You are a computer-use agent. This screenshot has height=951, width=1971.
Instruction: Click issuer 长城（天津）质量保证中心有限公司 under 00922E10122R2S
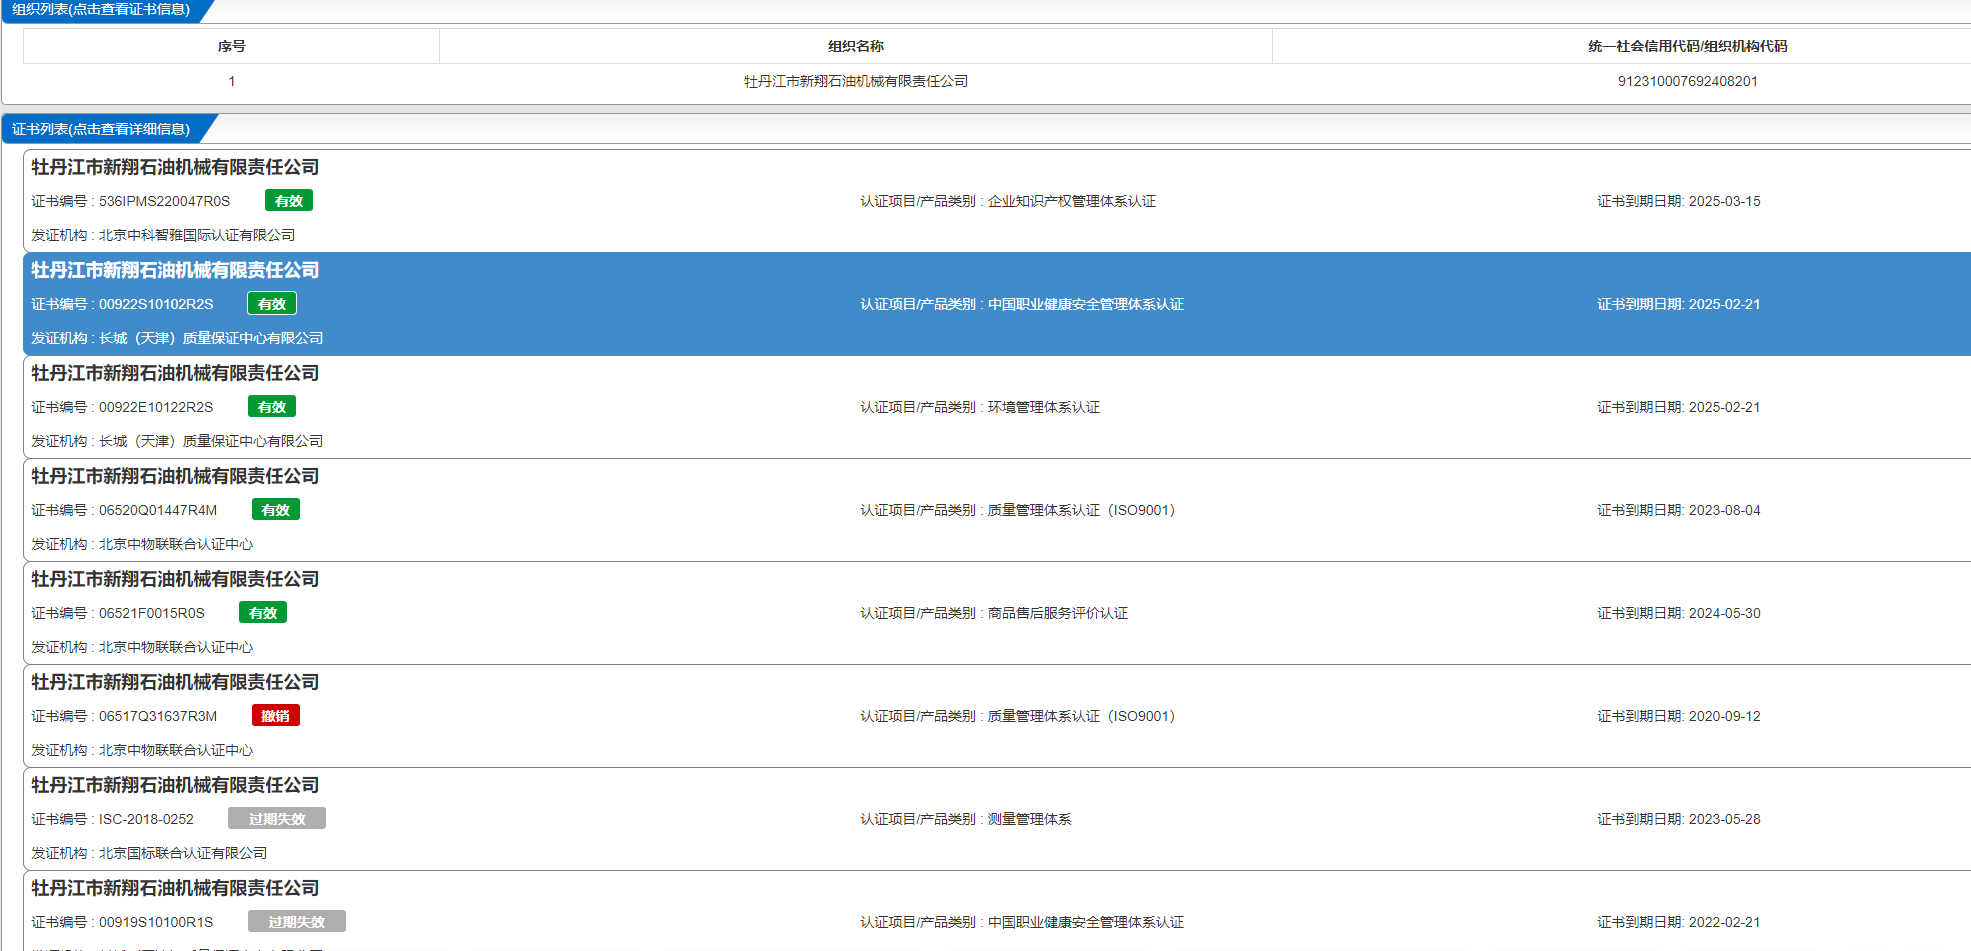pos(211,441)
